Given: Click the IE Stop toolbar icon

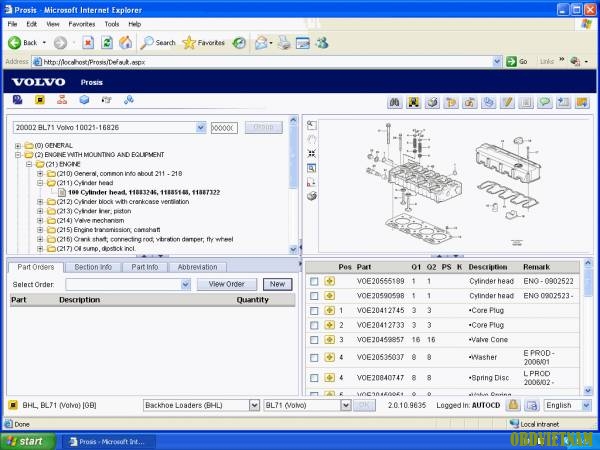Looking at the screenshot, I should (88, 42).
